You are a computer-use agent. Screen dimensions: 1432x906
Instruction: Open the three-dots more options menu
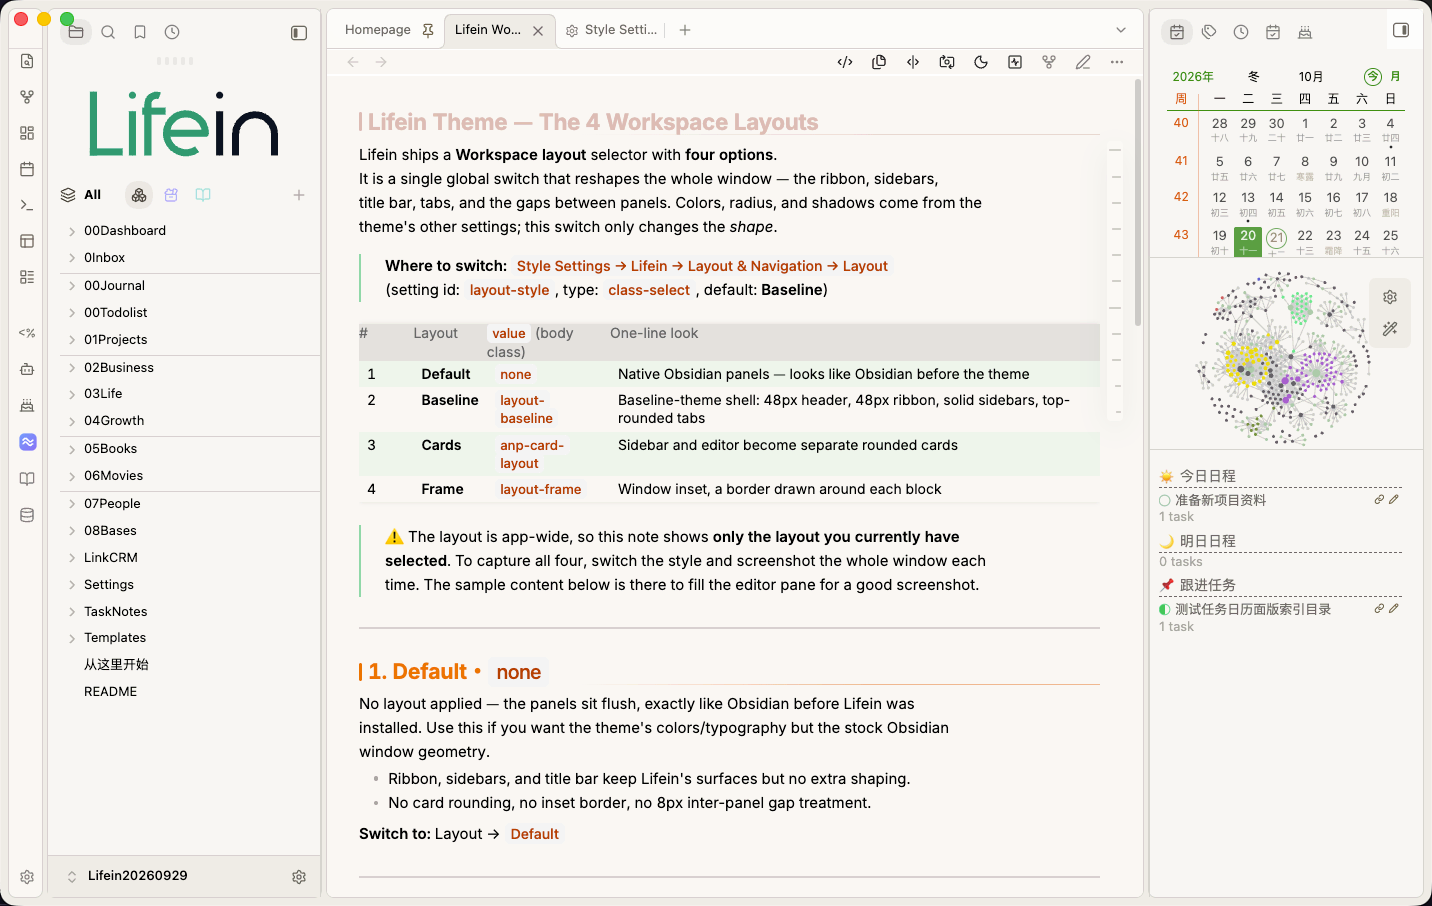coord(1117,62)
